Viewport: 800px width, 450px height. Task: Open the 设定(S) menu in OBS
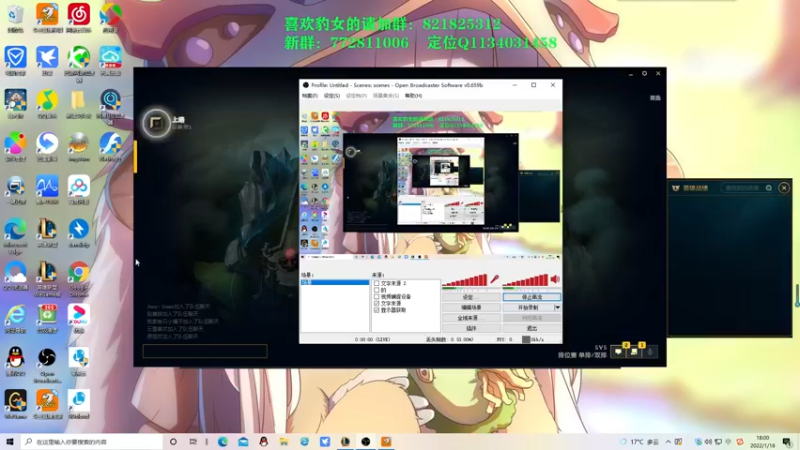[332, 96]
